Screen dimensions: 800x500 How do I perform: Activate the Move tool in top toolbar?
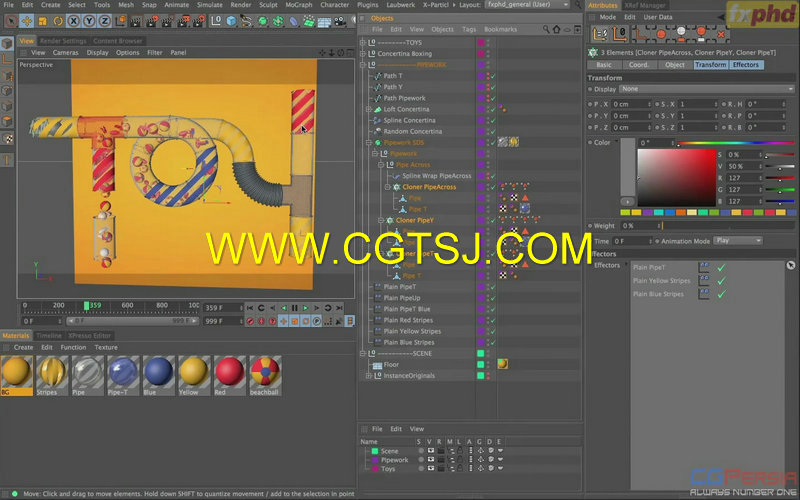click(27, 21)
